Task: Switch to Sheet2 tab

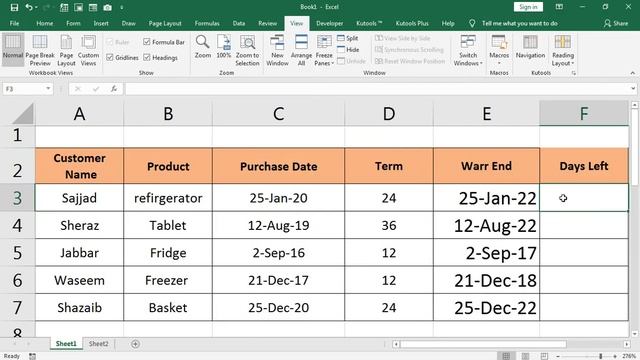Action: [99, 344]
